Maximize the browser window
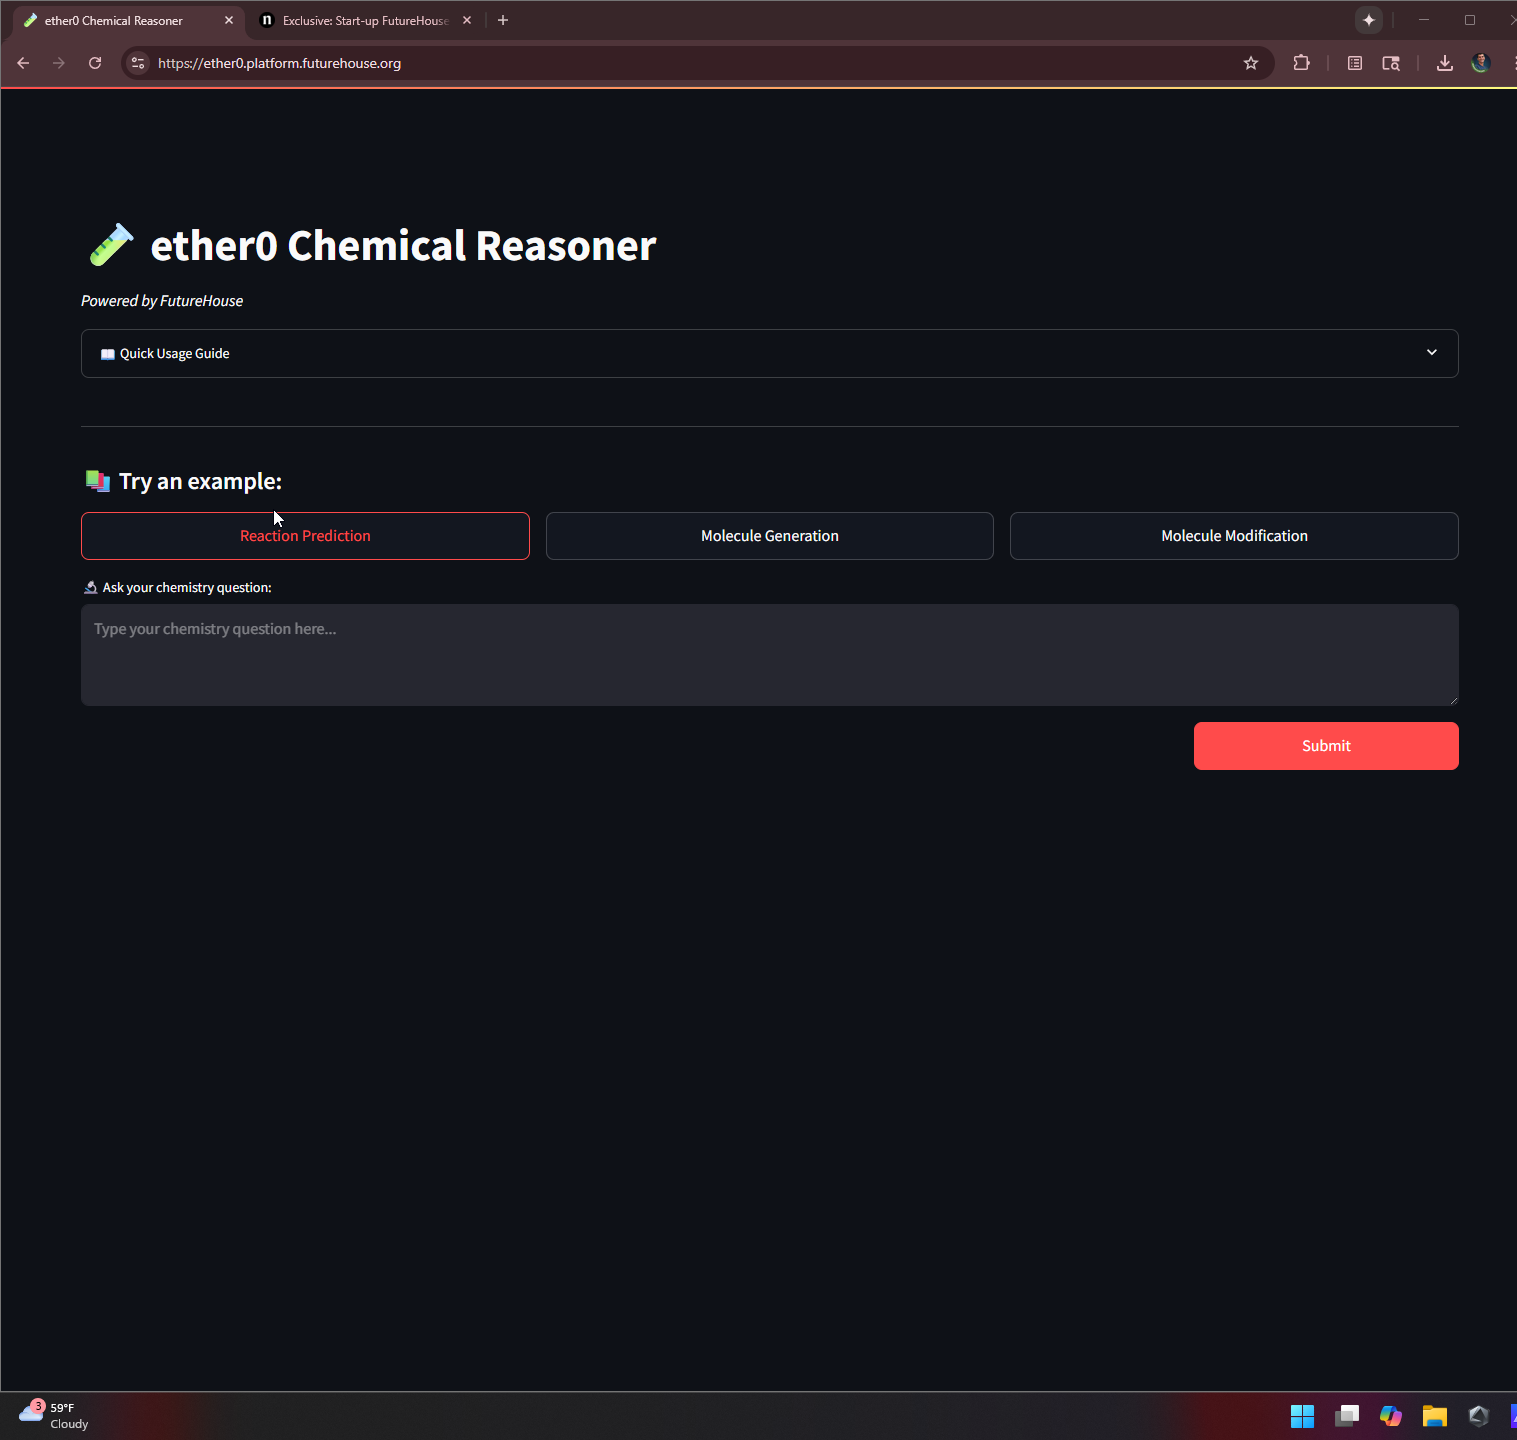Viewport: 1517px width, 1440px height. point(1470,20)
